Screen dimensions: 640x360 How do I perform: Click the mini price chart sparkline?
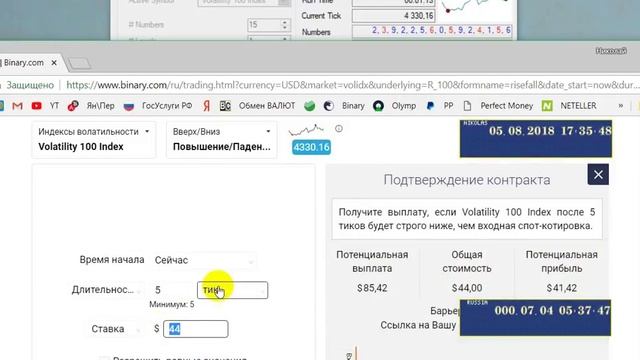click(306, 130)
